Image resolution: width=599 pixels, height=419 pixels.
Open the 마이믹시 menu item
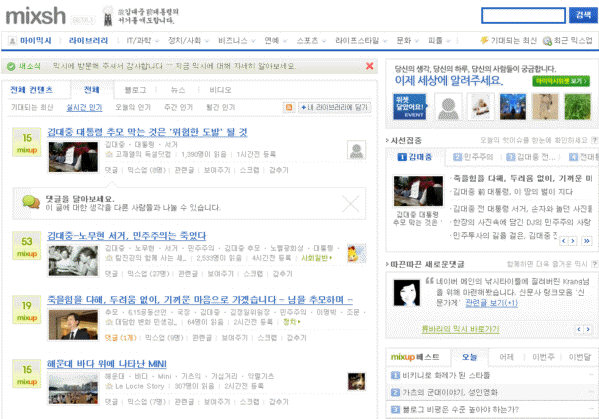(x=35, y=40)
